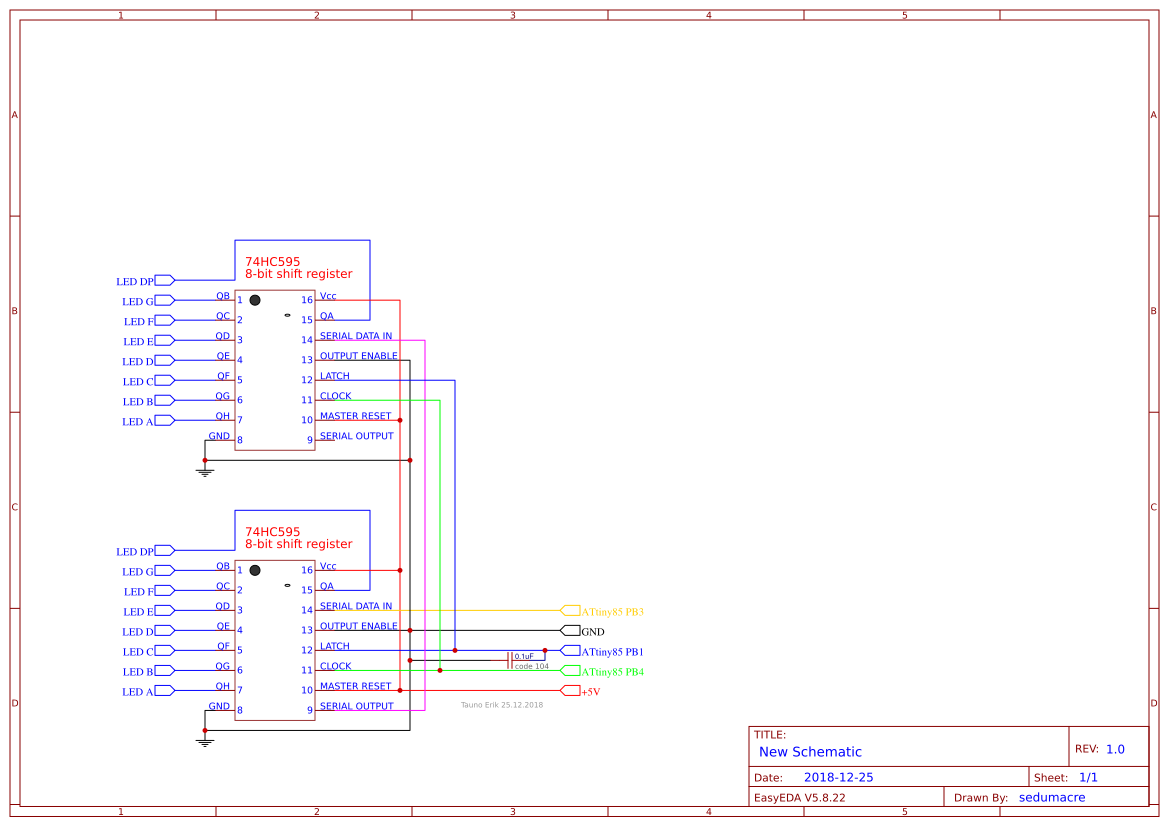This screenshot has height=827, width=1169.
Task: Click the ground symbol below the upper register
Action: tap(205, 468)
